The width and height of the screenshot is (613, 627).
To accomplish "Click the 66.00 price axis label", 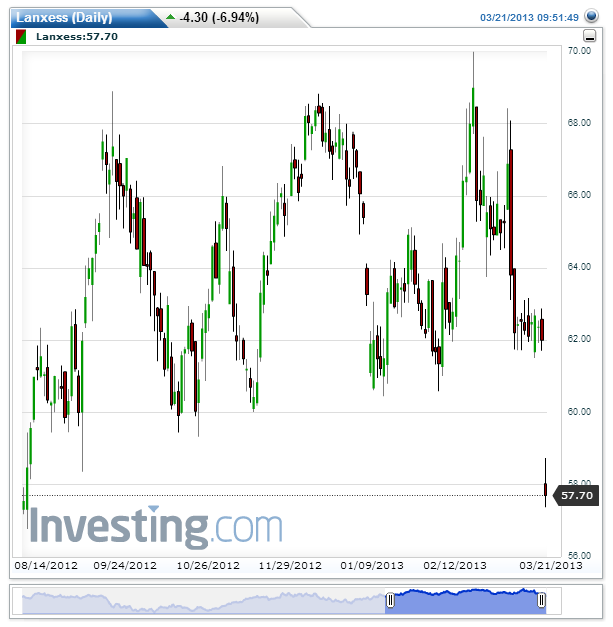I will [x=579, y=194].
